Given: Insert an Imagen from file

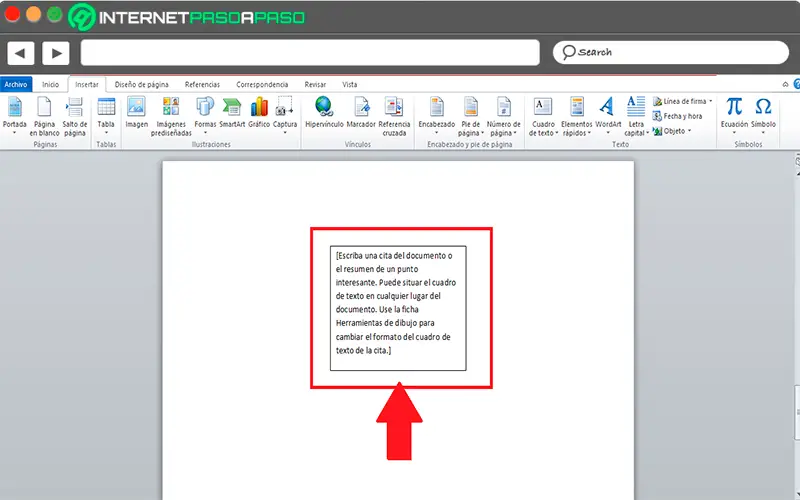Looking at the screenshot, I should point(136,112).
